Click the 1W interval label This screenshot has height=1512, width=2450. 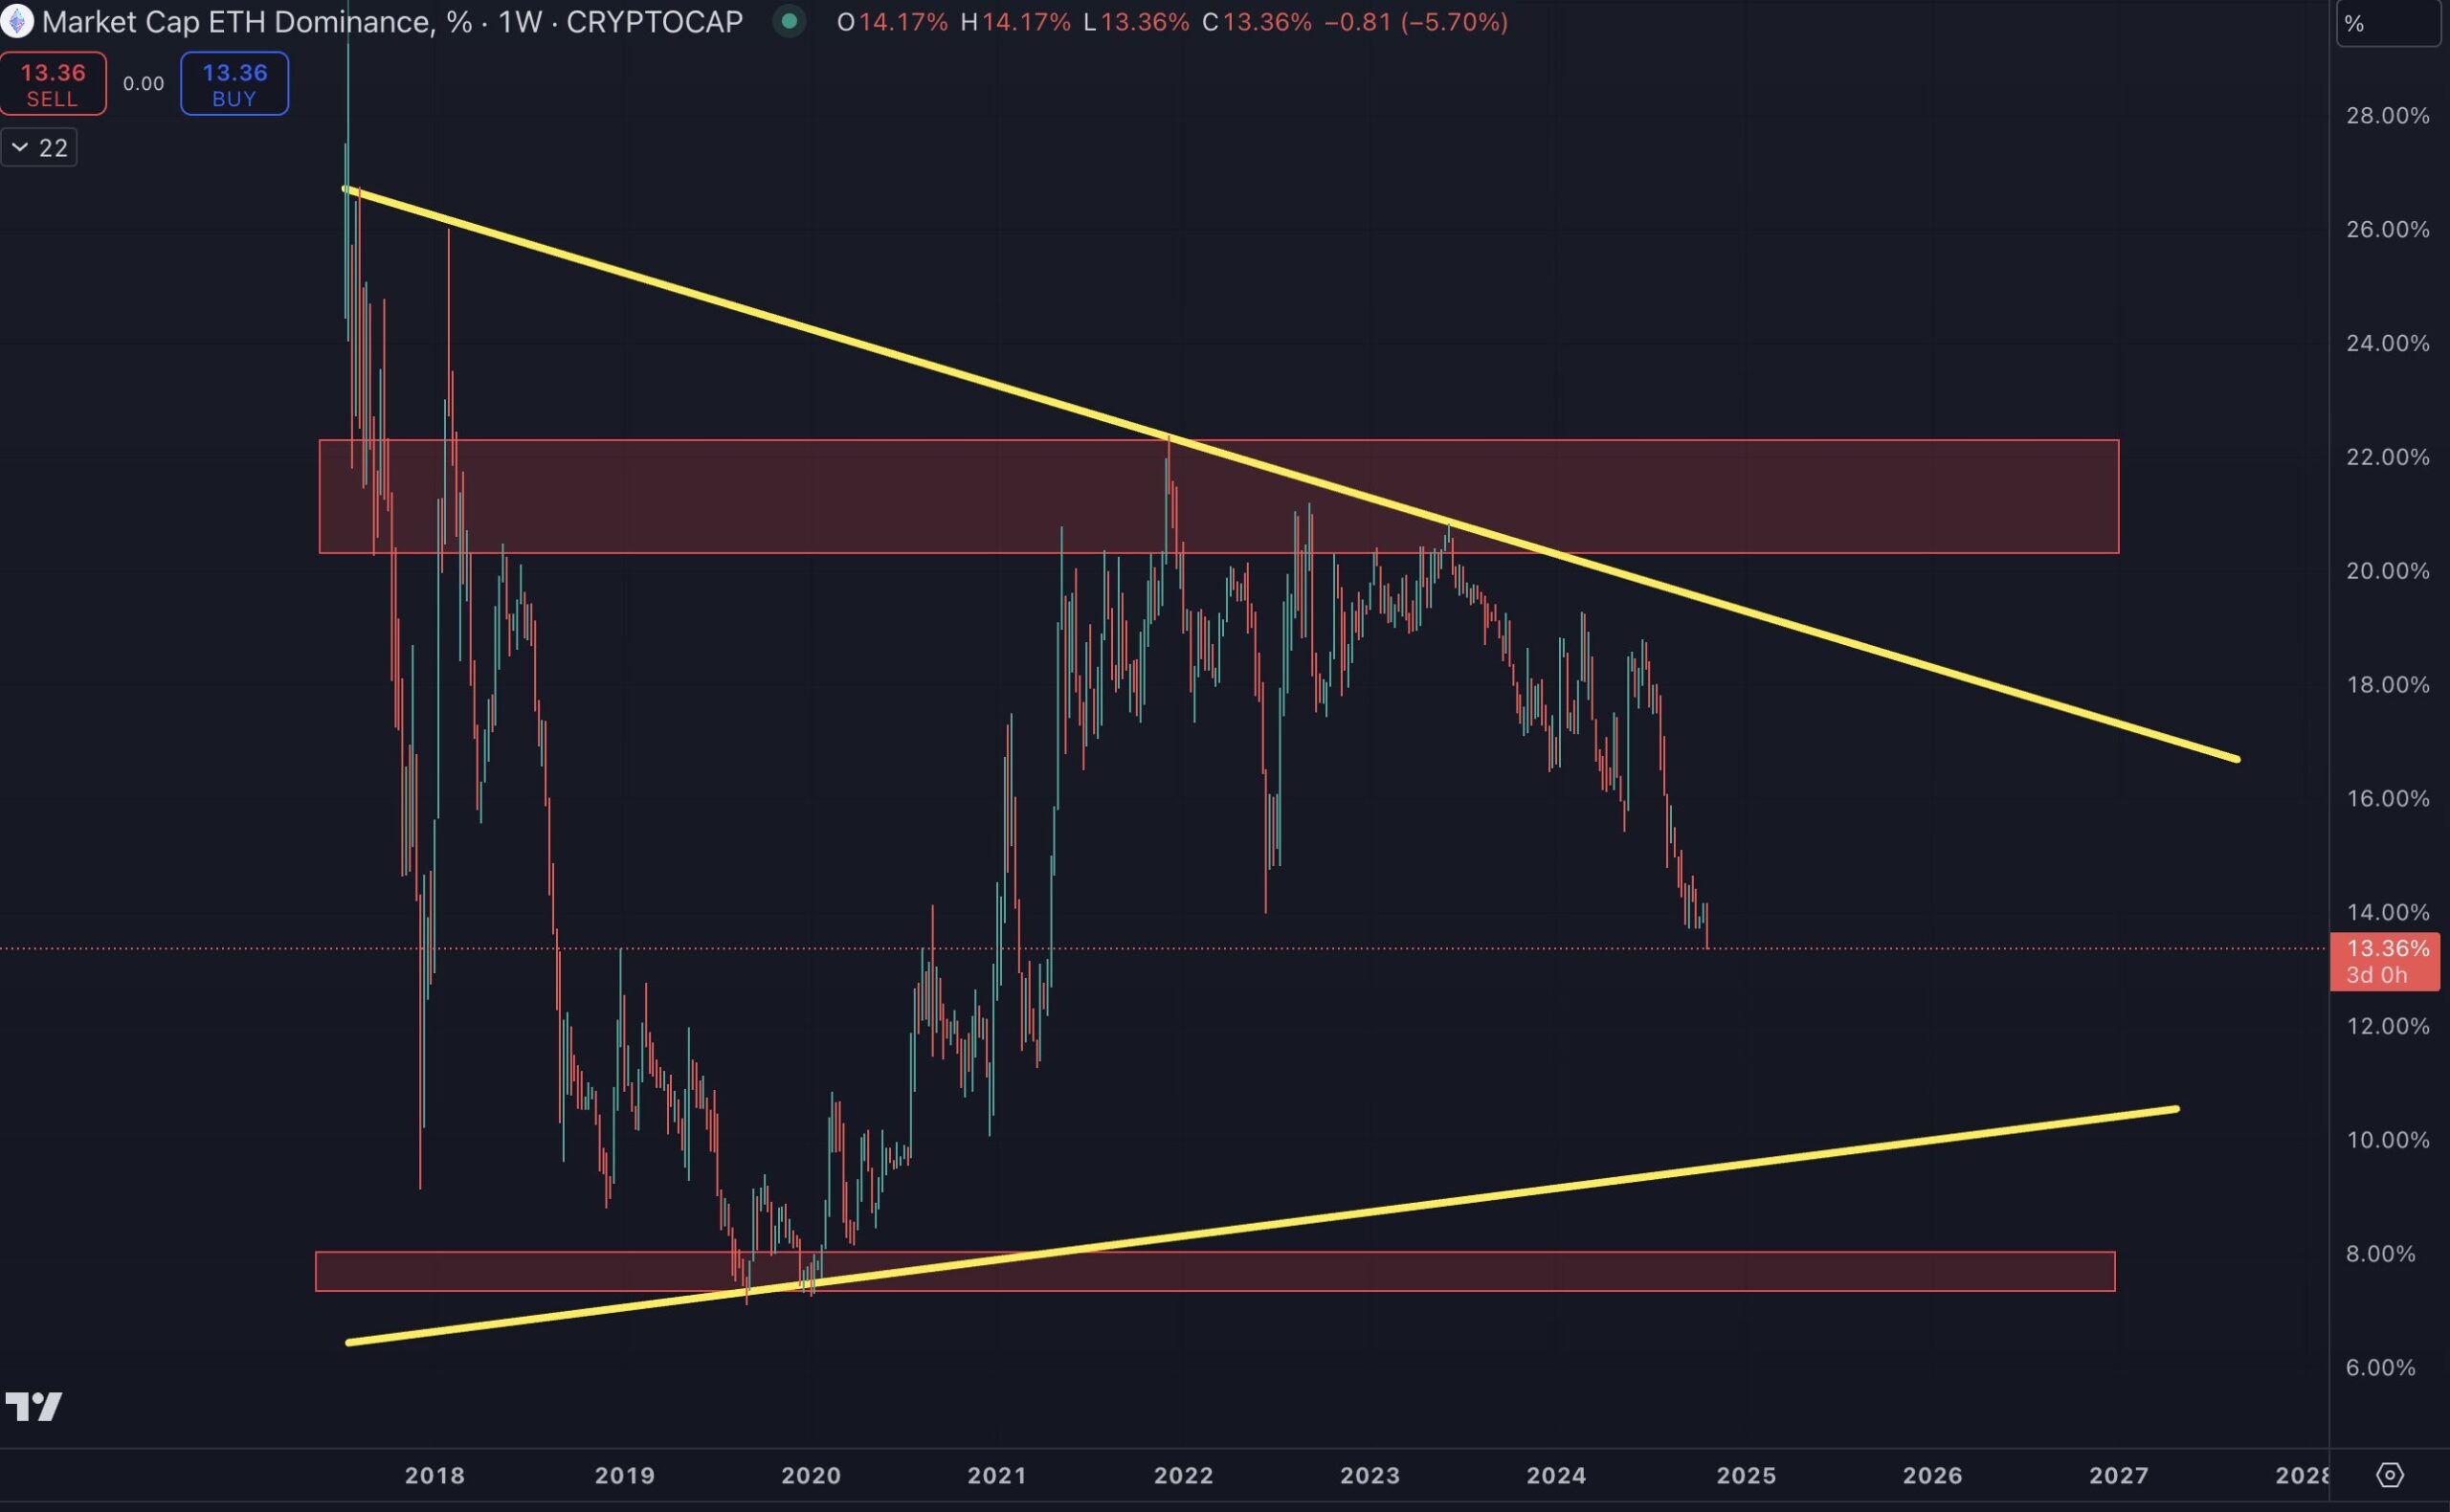(520, 22)
